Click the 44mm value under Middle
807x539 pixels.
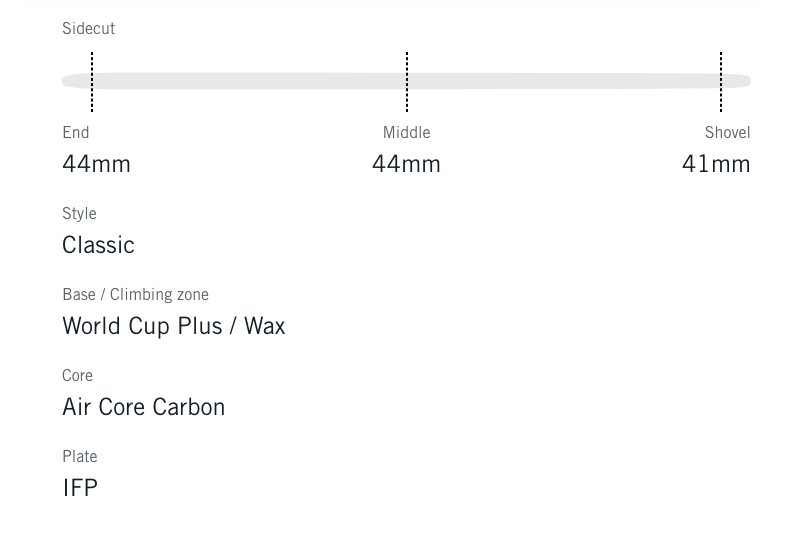(406, 164)
